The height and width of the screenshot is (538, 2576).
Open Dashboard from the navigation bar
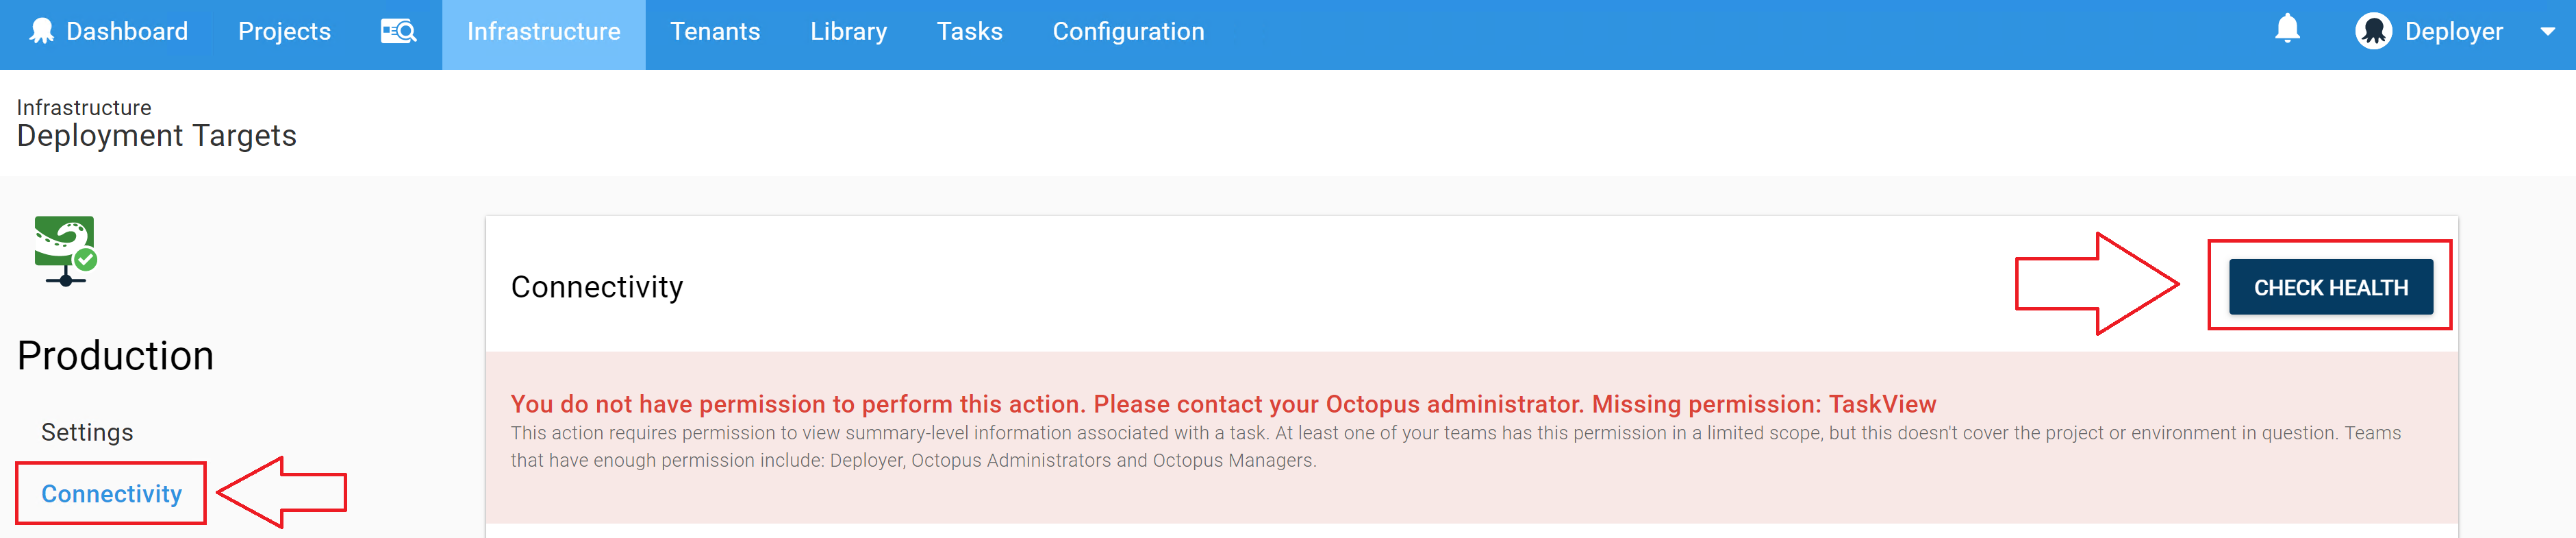point(126,30)
